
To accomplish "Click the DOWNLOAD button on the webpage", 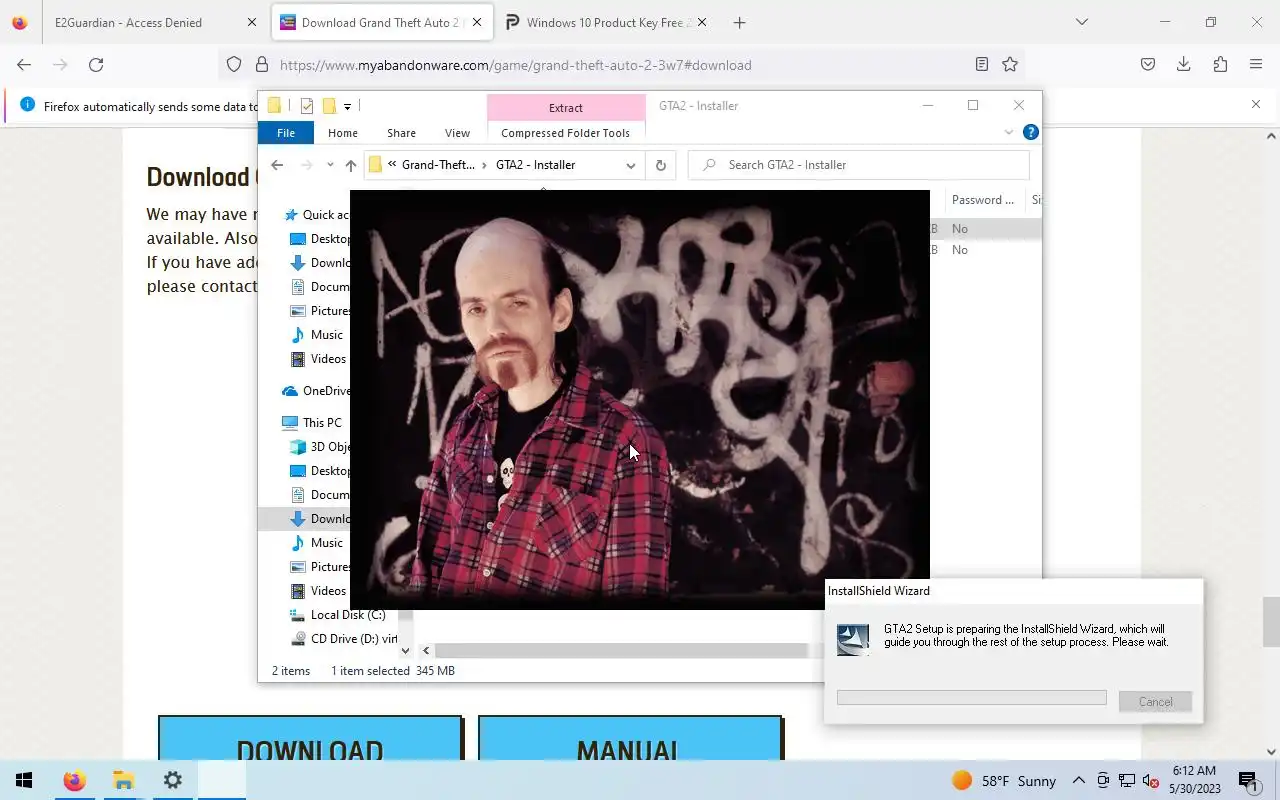I will pos(310,739).
